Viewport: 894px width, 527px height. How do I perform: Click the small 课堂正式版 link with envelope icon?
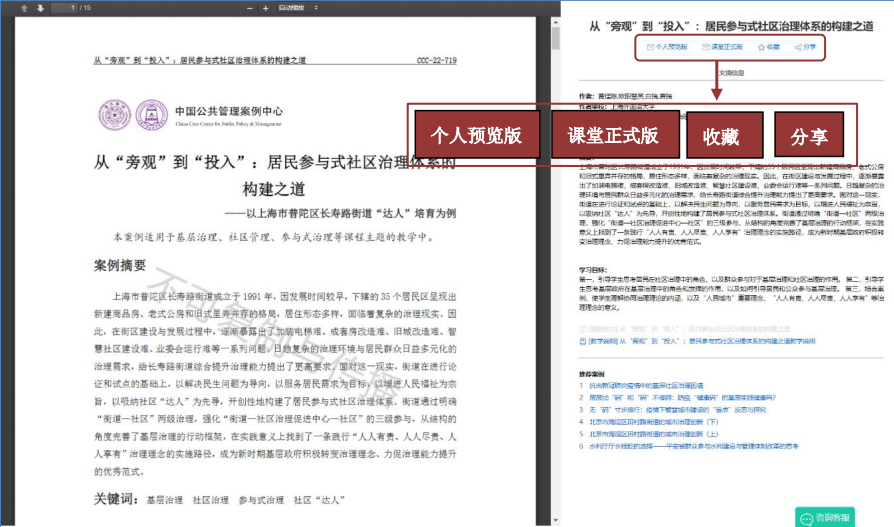pos(722,47)
